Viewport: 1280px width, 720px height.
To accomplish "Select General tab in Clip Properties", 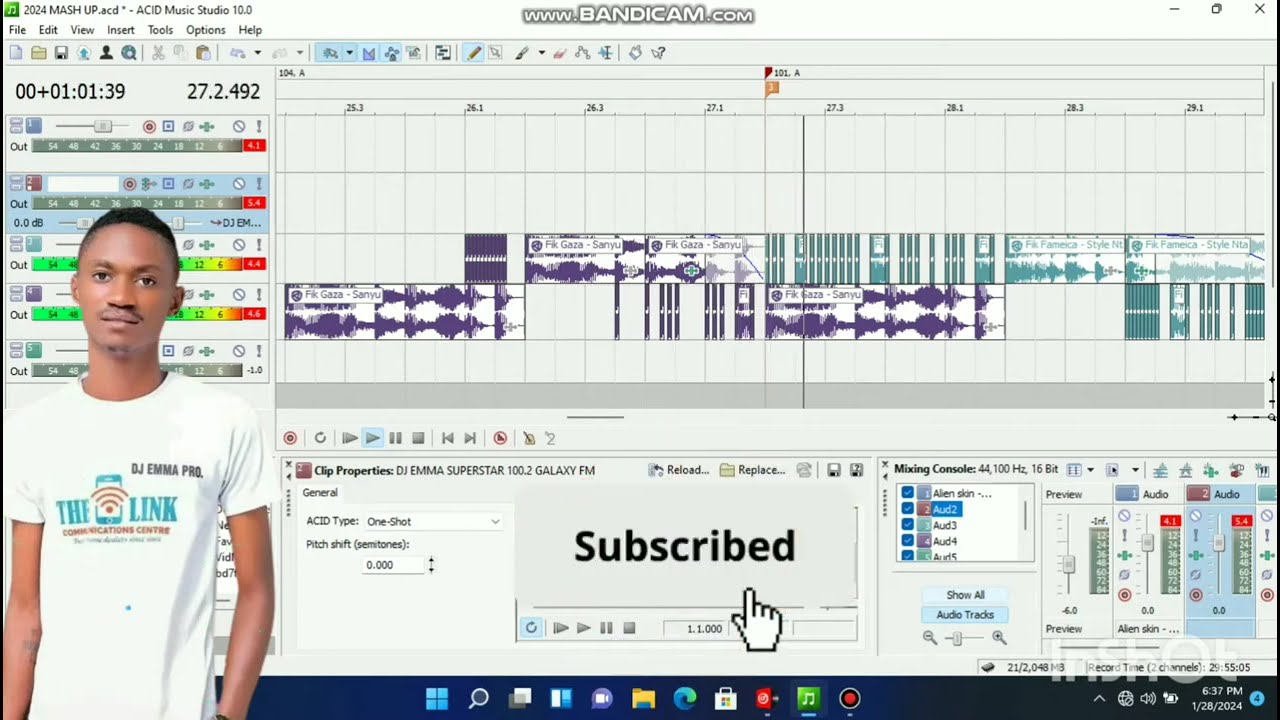I will point(320,492).
